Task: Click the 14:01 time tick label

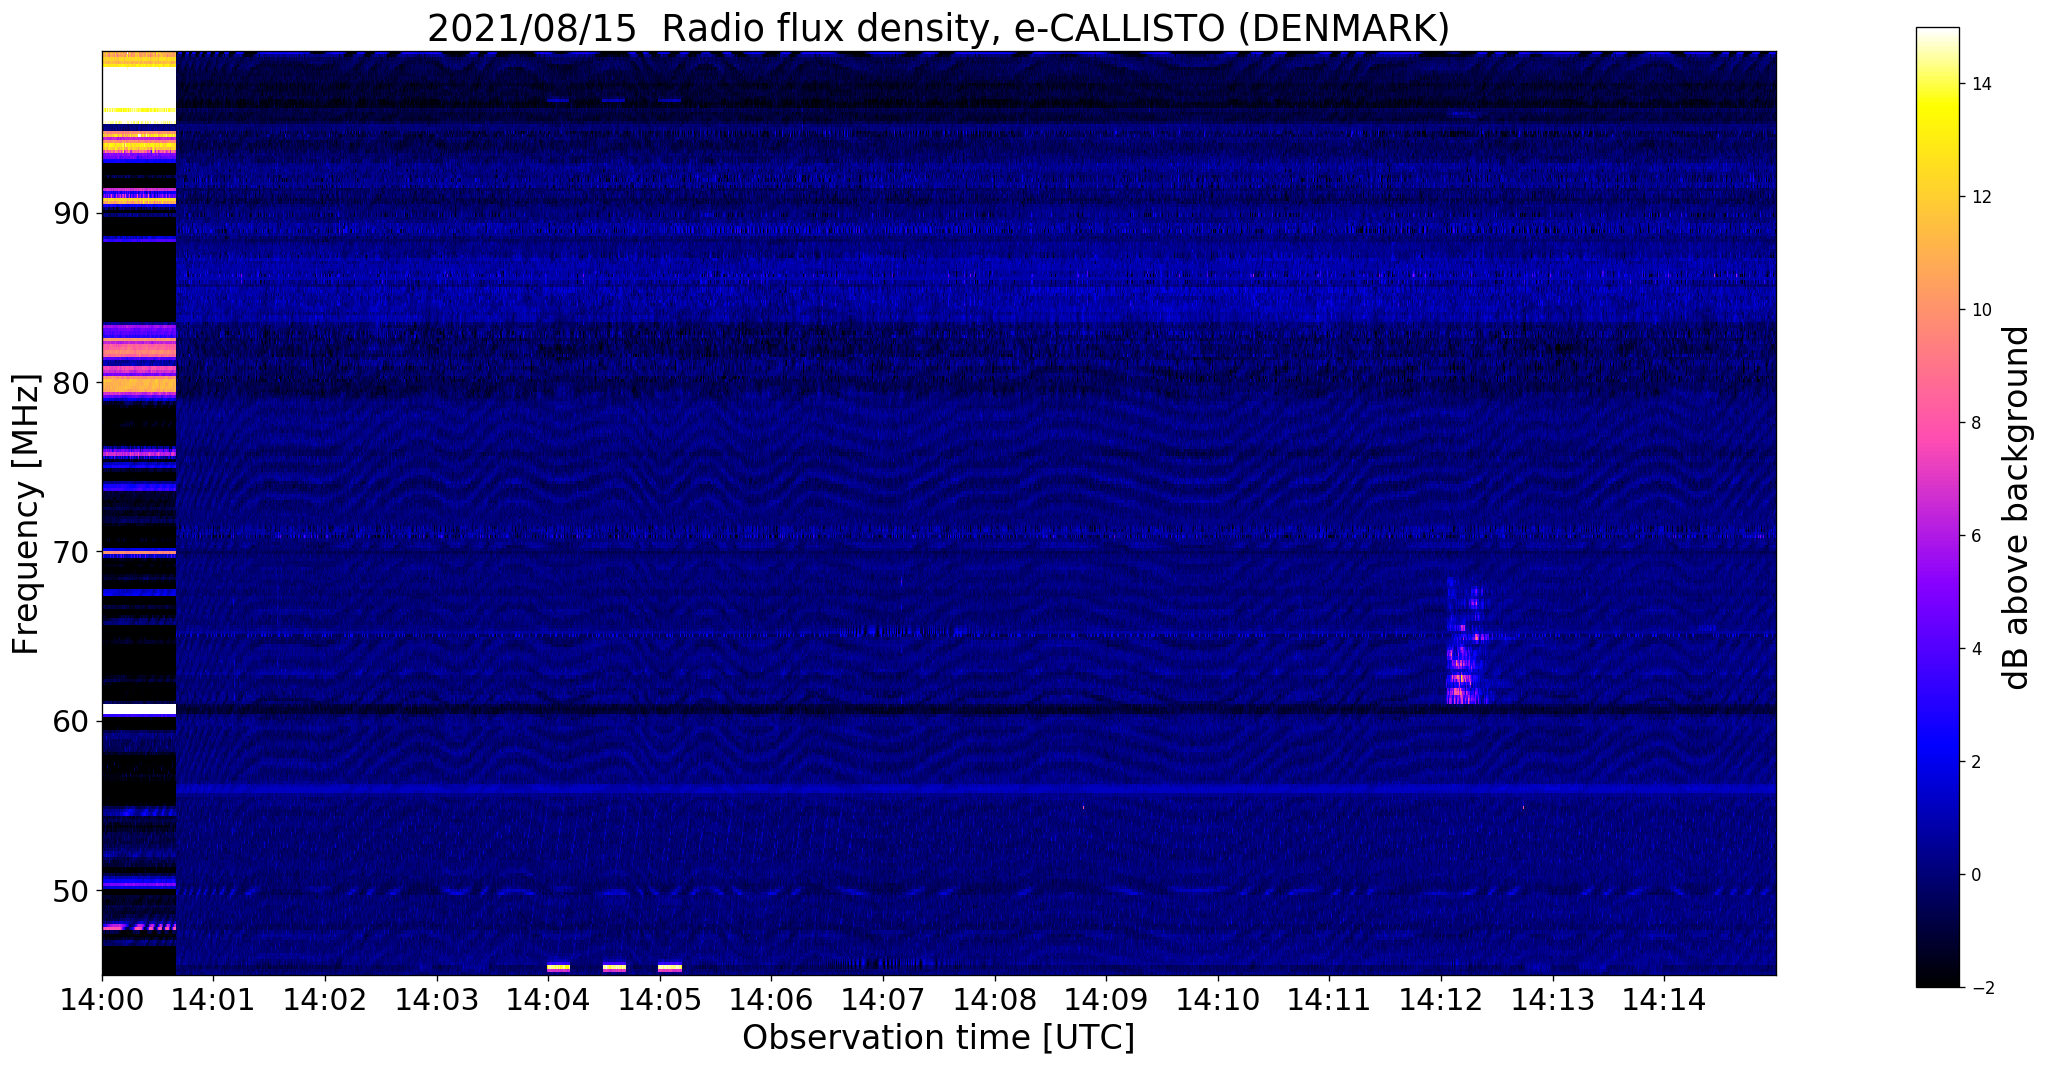Action: [213, 999]
